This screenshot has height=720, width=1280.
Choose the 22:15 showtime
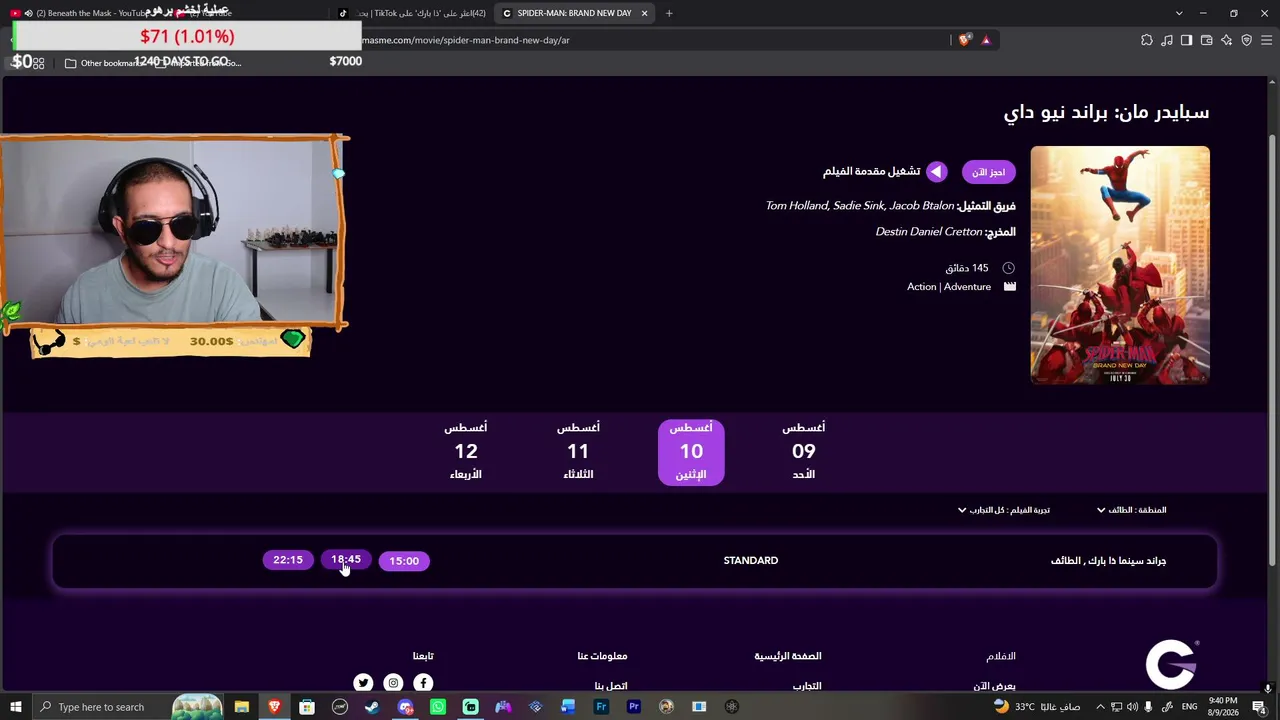pyautogui.click(x=288, y=560)
